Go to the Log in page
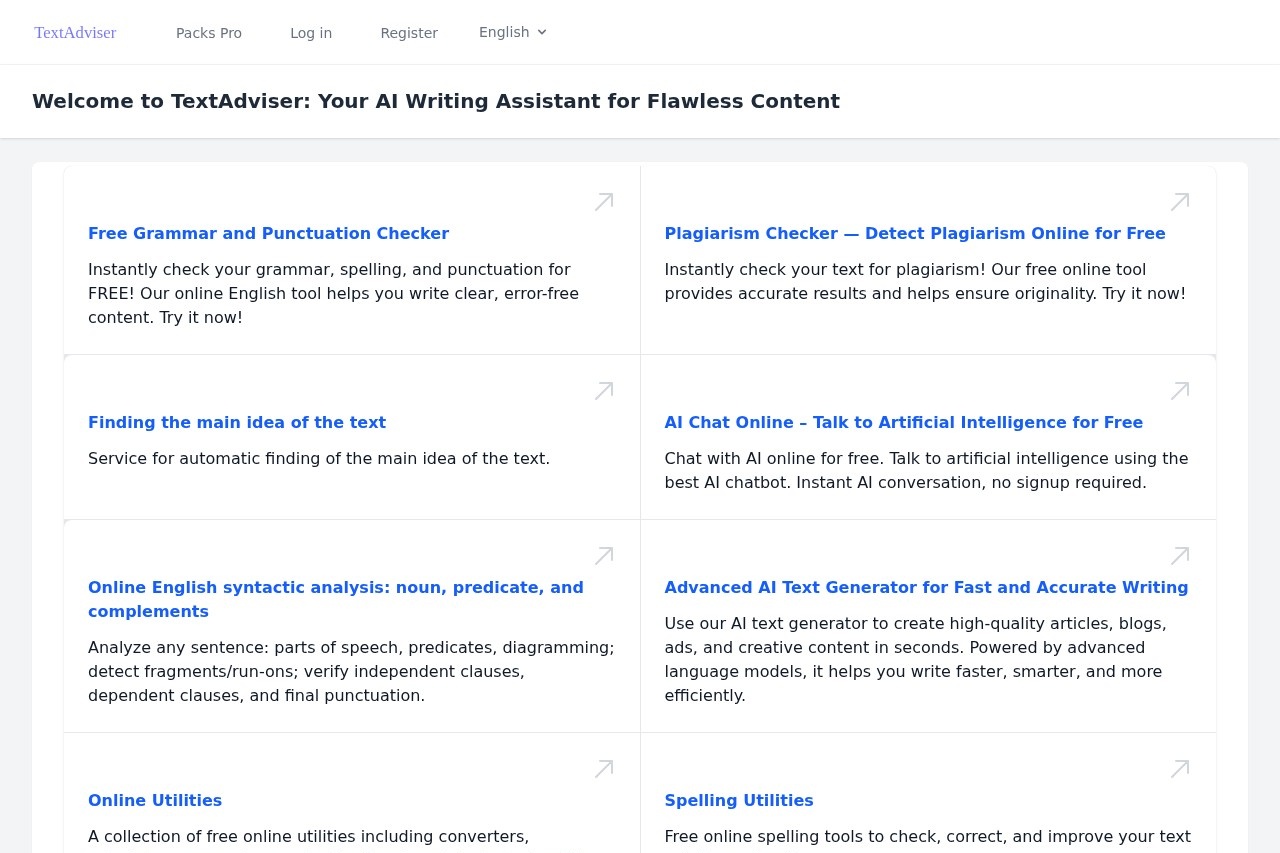 tap(311, 33)
